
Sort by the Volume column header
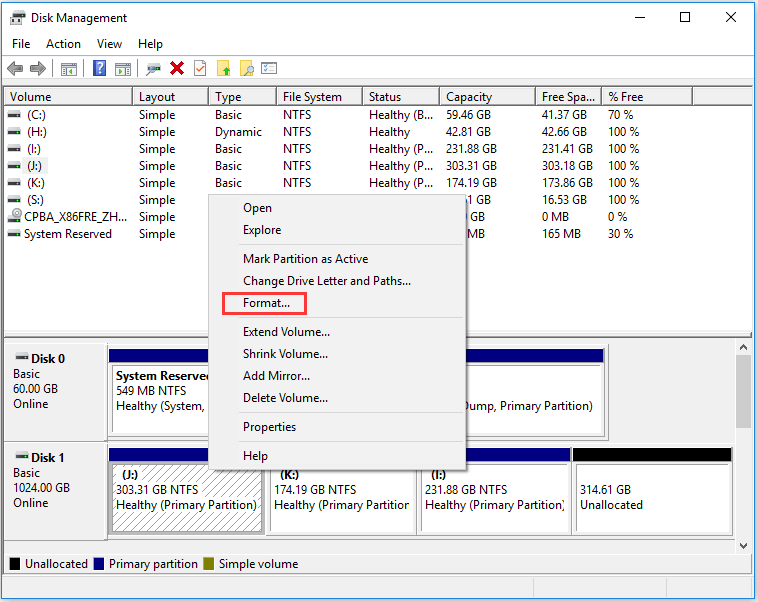click(x=68, y=97)
